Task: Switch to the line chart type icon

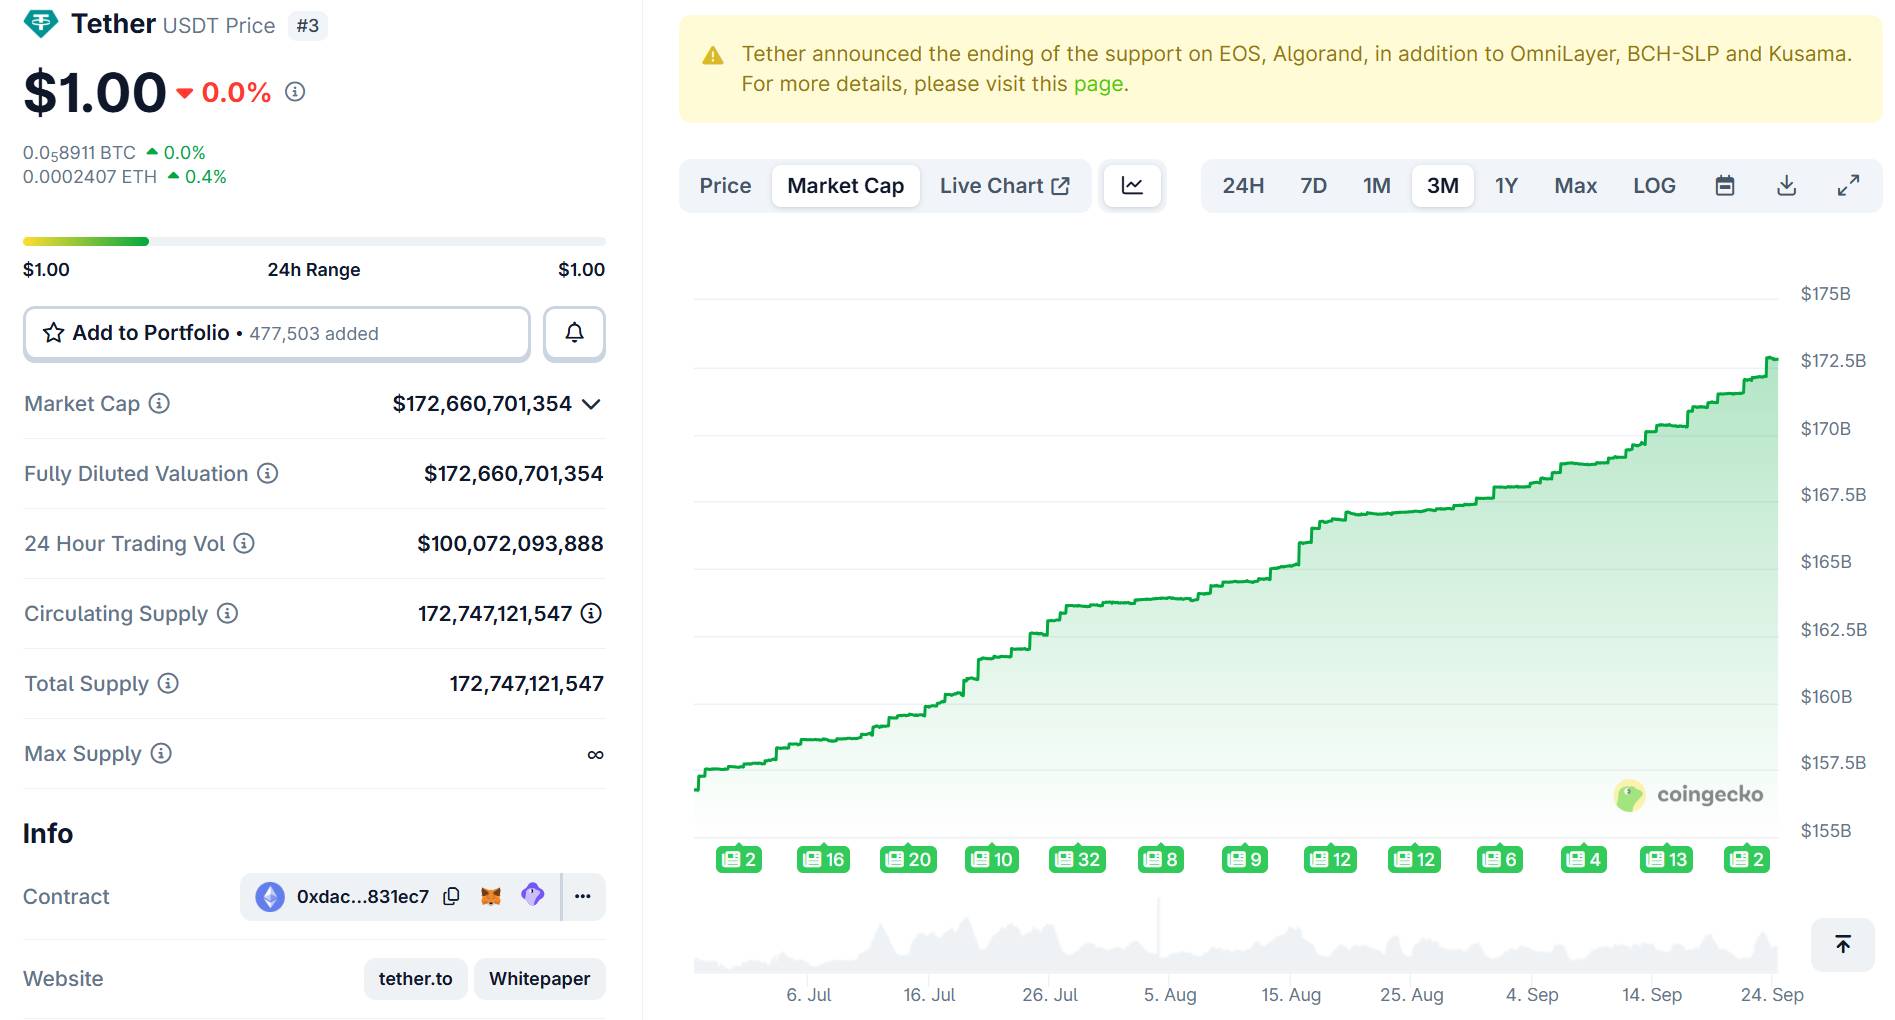Action: 1132,186
